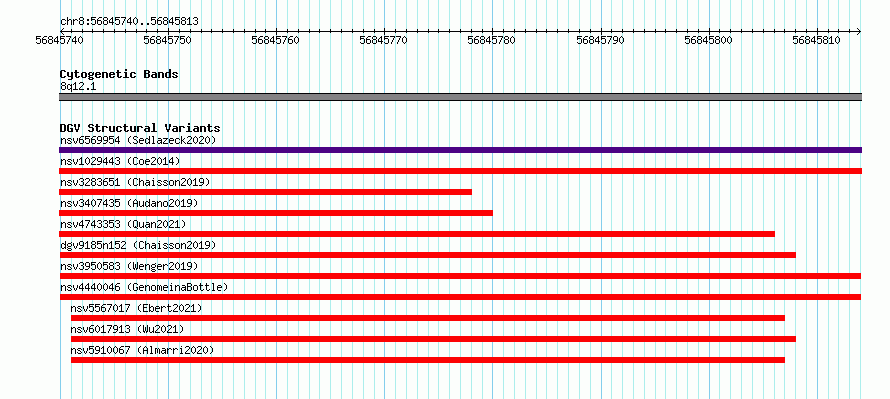Click ruler position 56845780

pos(492,40)
